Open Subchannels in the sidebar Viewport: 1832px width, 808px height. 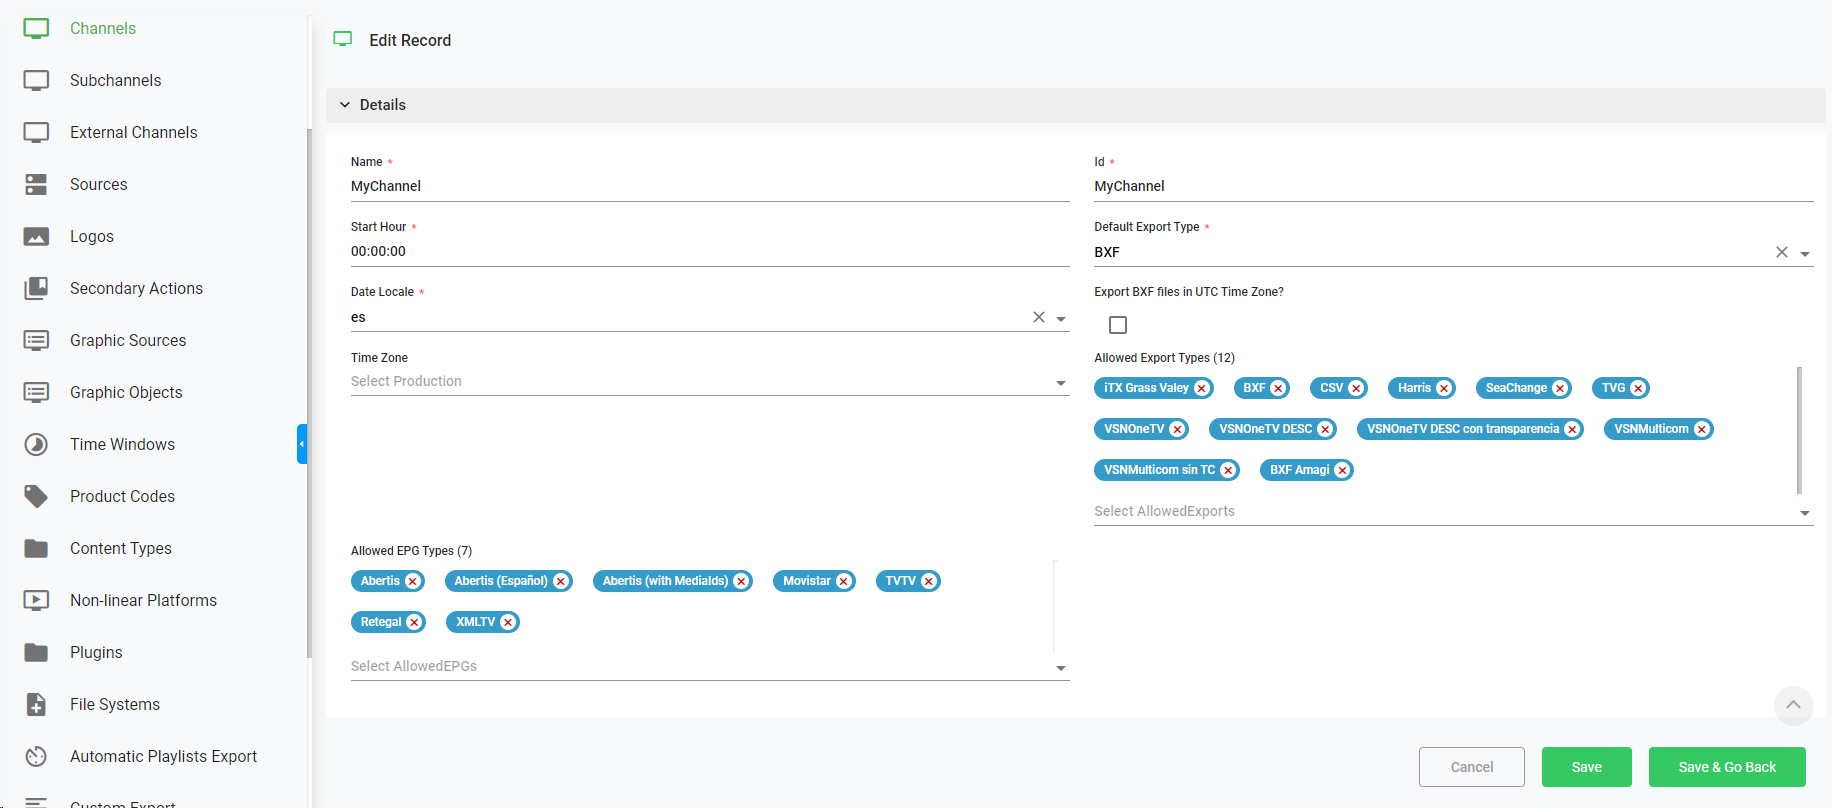click(x=115, y=80)
